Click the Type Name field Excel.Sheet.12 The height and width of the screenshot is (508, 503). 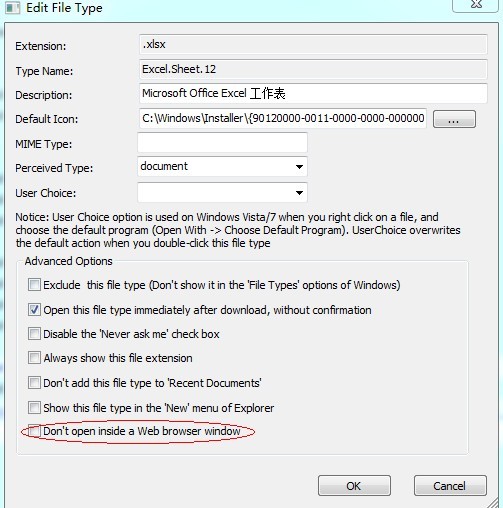pos(313,69)
